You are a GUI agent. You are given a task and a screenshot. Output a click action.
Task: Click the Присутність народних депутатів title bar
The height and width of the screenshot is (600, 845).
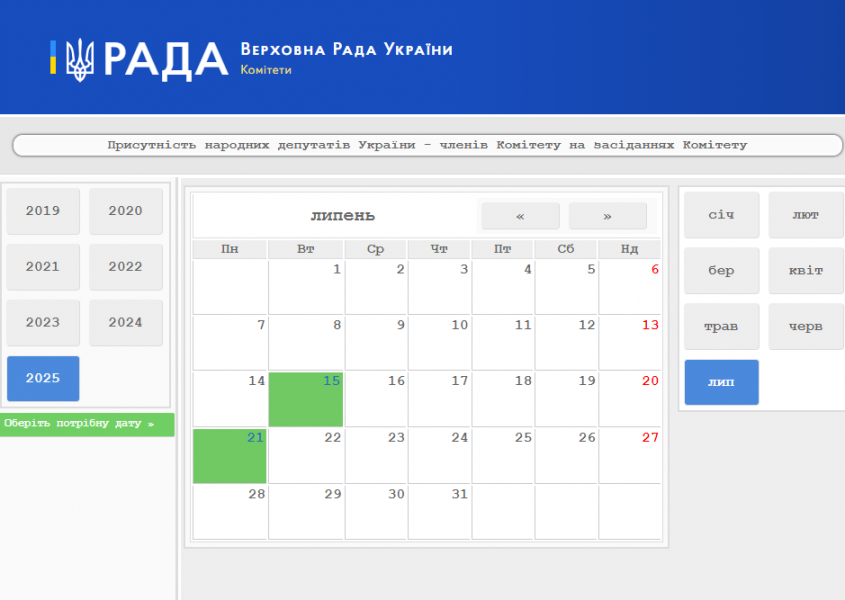coord(427,145)
